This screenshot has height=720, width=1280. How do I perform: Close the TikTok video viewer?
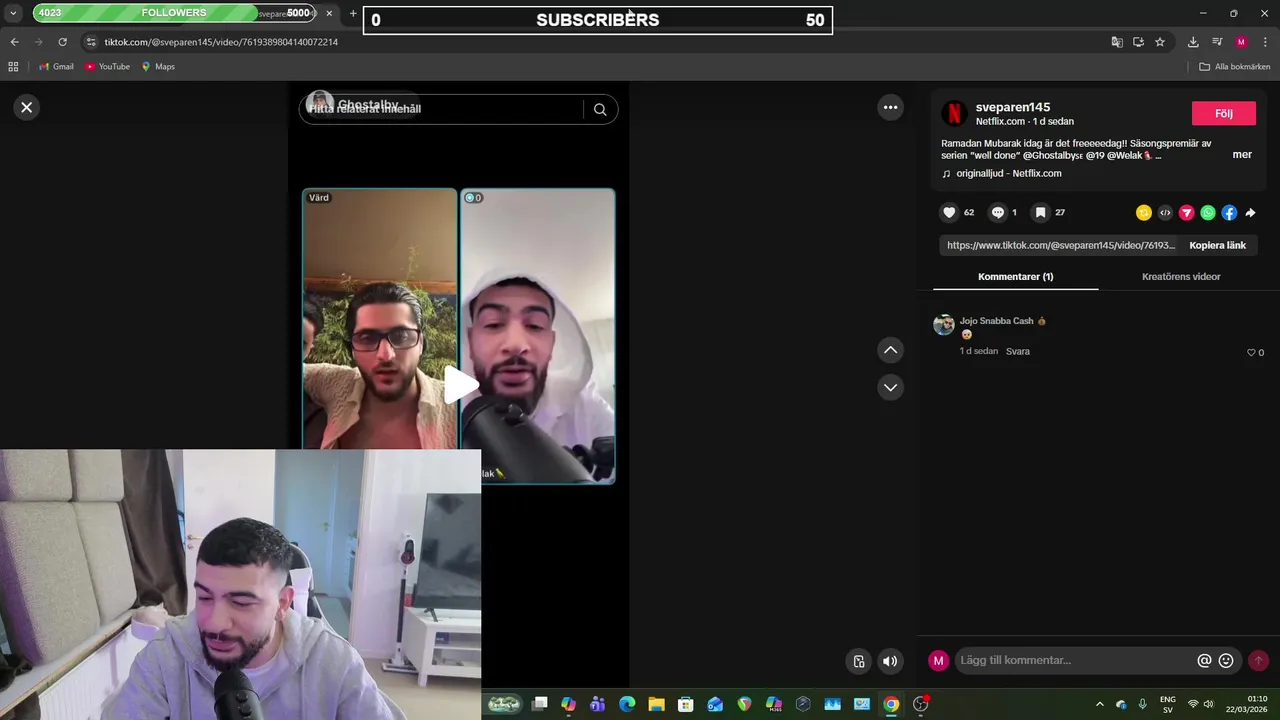point(27,107)
